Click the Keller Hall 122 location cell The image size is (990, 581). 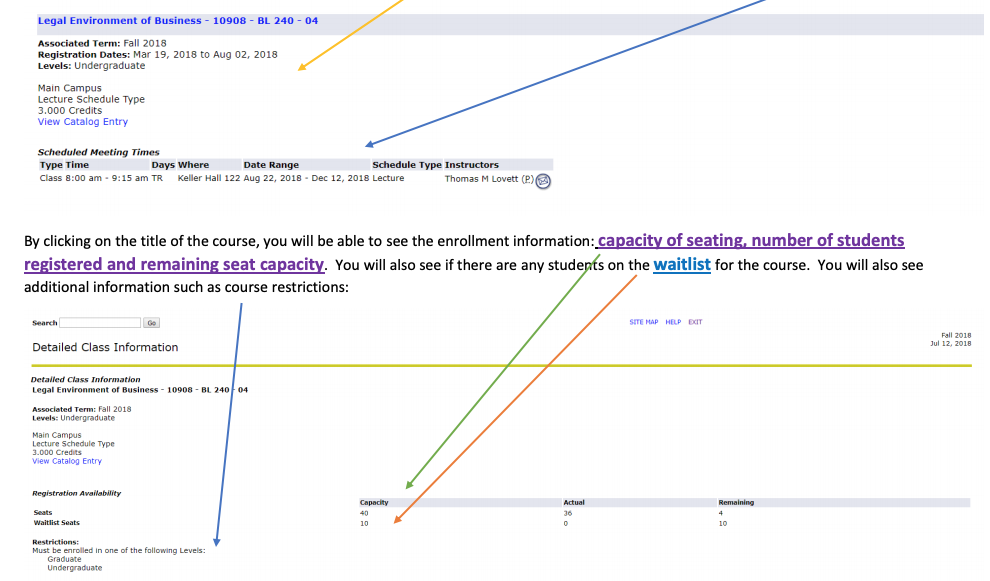[x=208, y=178]
